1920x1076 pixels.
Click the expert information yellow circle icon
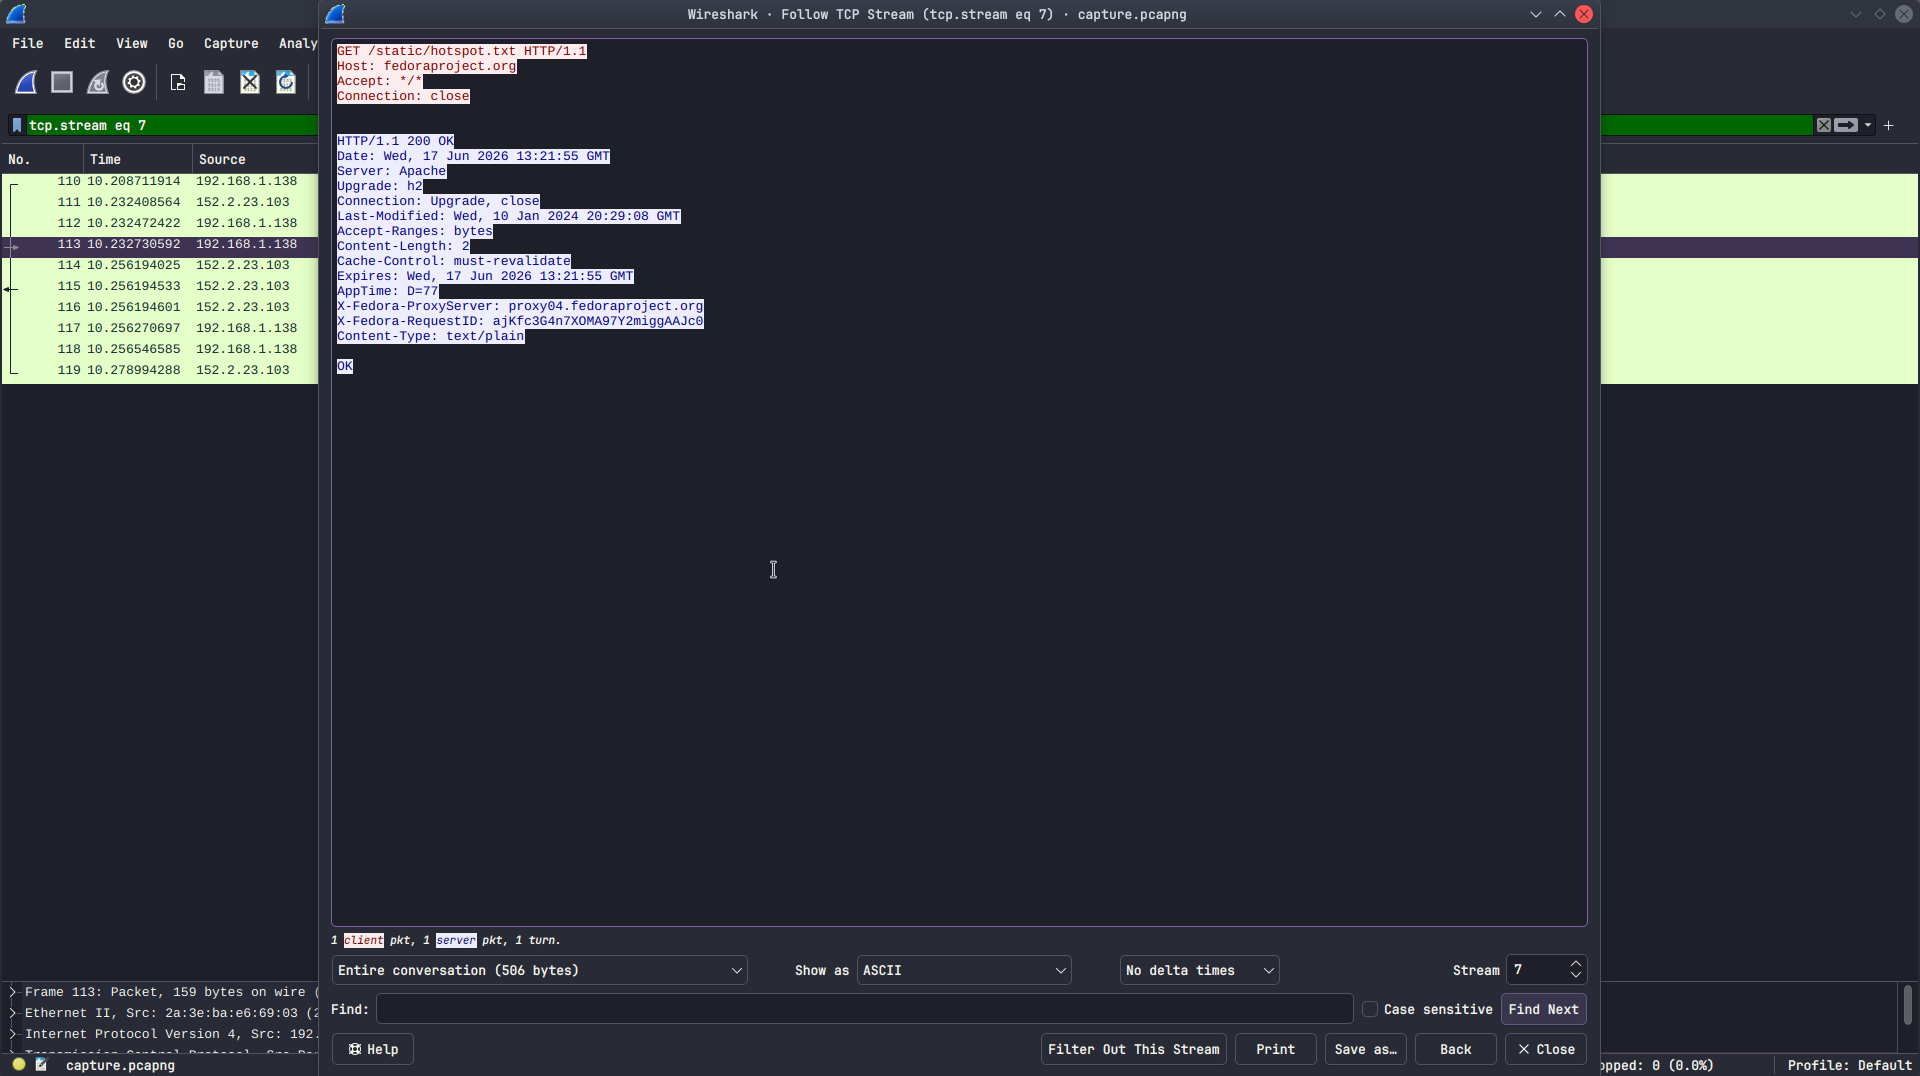(19, 1065)
